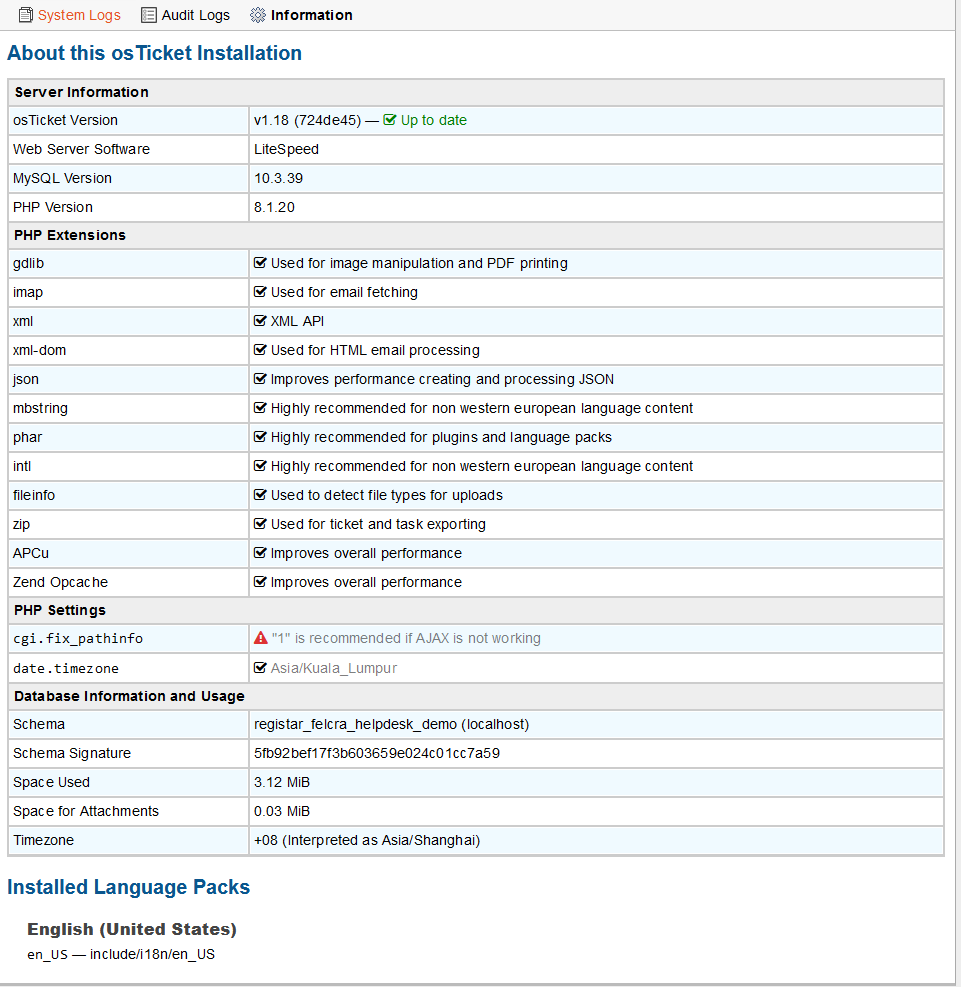Click the json check mark icon
Image resolution: width=961 pixels, height=987 pixels.
260,378
